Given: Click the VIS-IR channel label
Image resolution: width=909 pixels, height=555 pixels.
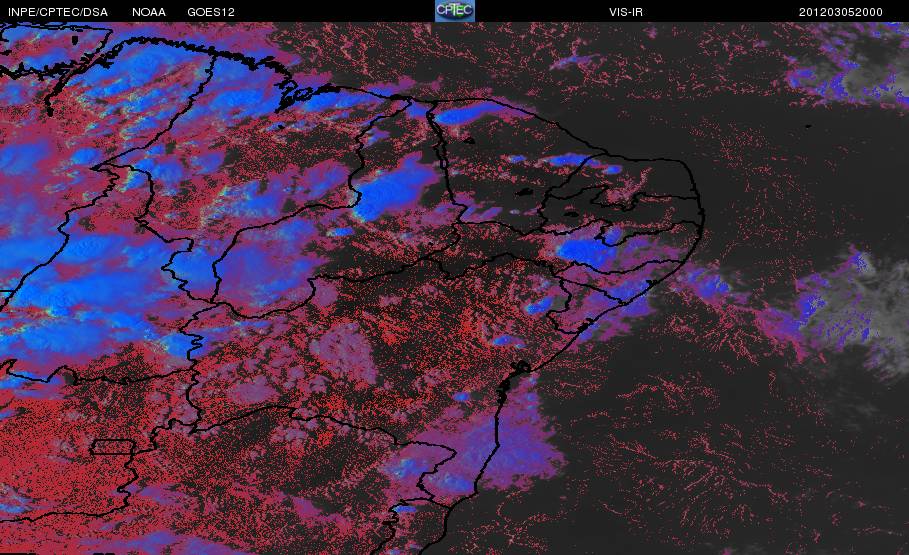Looking at the screenshot, I should (x=626, y=12).
